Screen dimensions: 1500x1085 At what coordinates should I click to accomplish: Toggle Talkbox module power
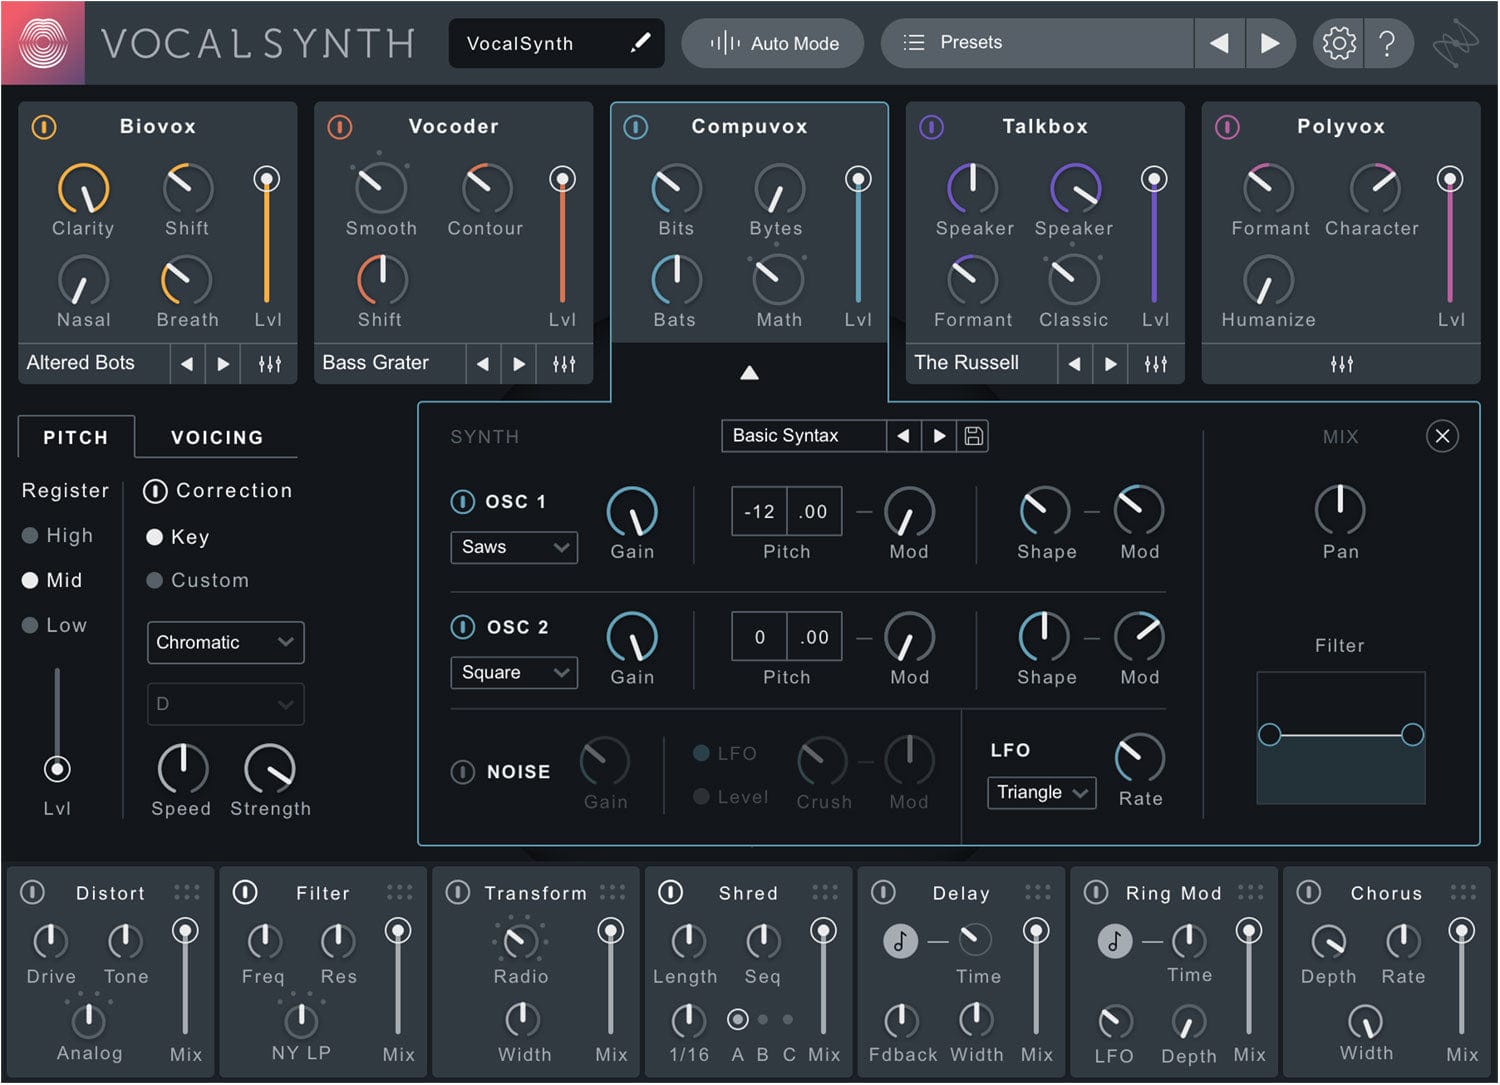931,127
